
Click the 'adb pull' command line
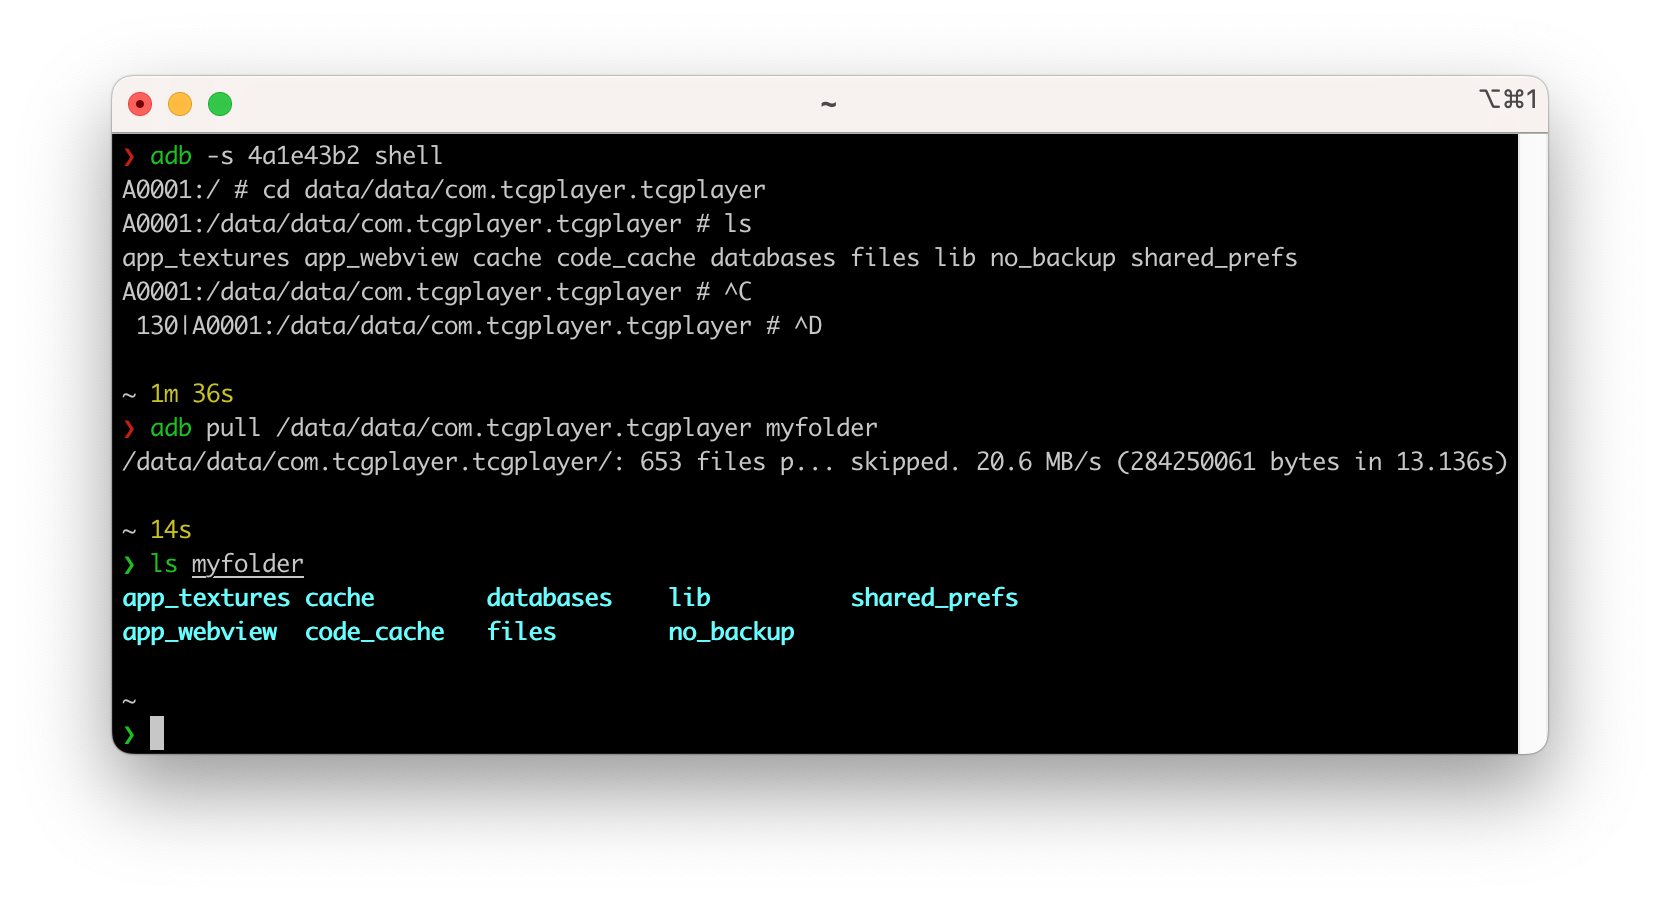click(x=514, y=428)
